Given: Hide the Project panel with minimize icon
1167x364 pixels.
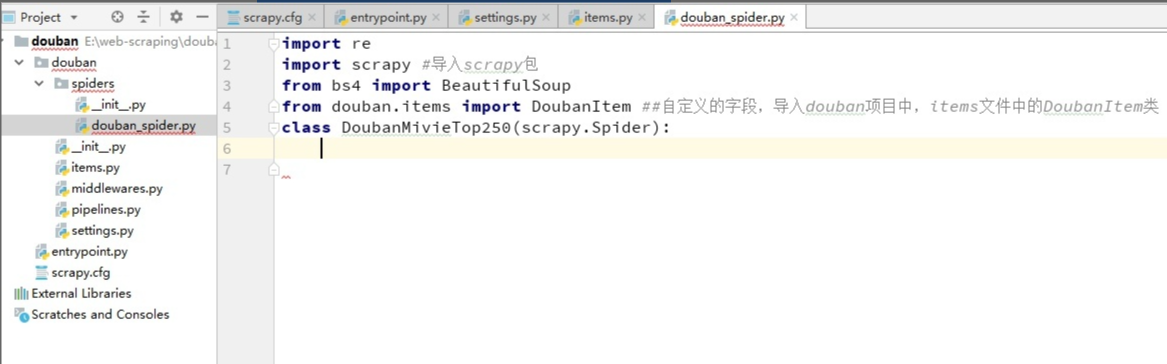Looking at the screenshot, I should point(202,16).
